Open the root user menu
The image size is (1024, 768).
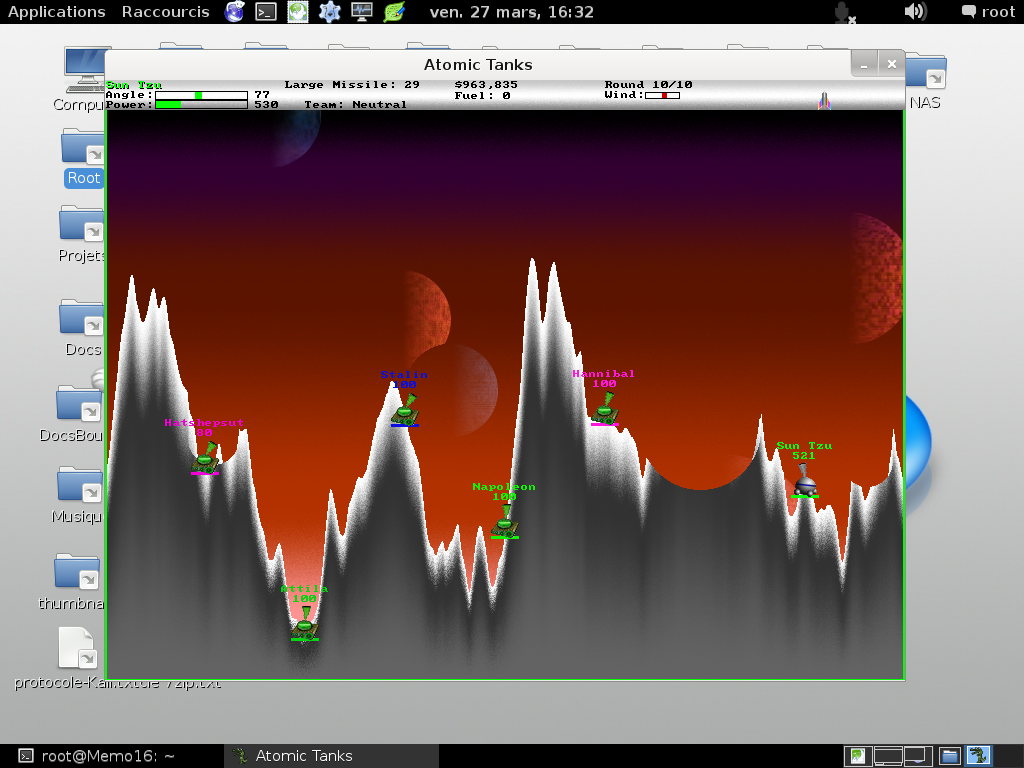[x=988, y=12]
